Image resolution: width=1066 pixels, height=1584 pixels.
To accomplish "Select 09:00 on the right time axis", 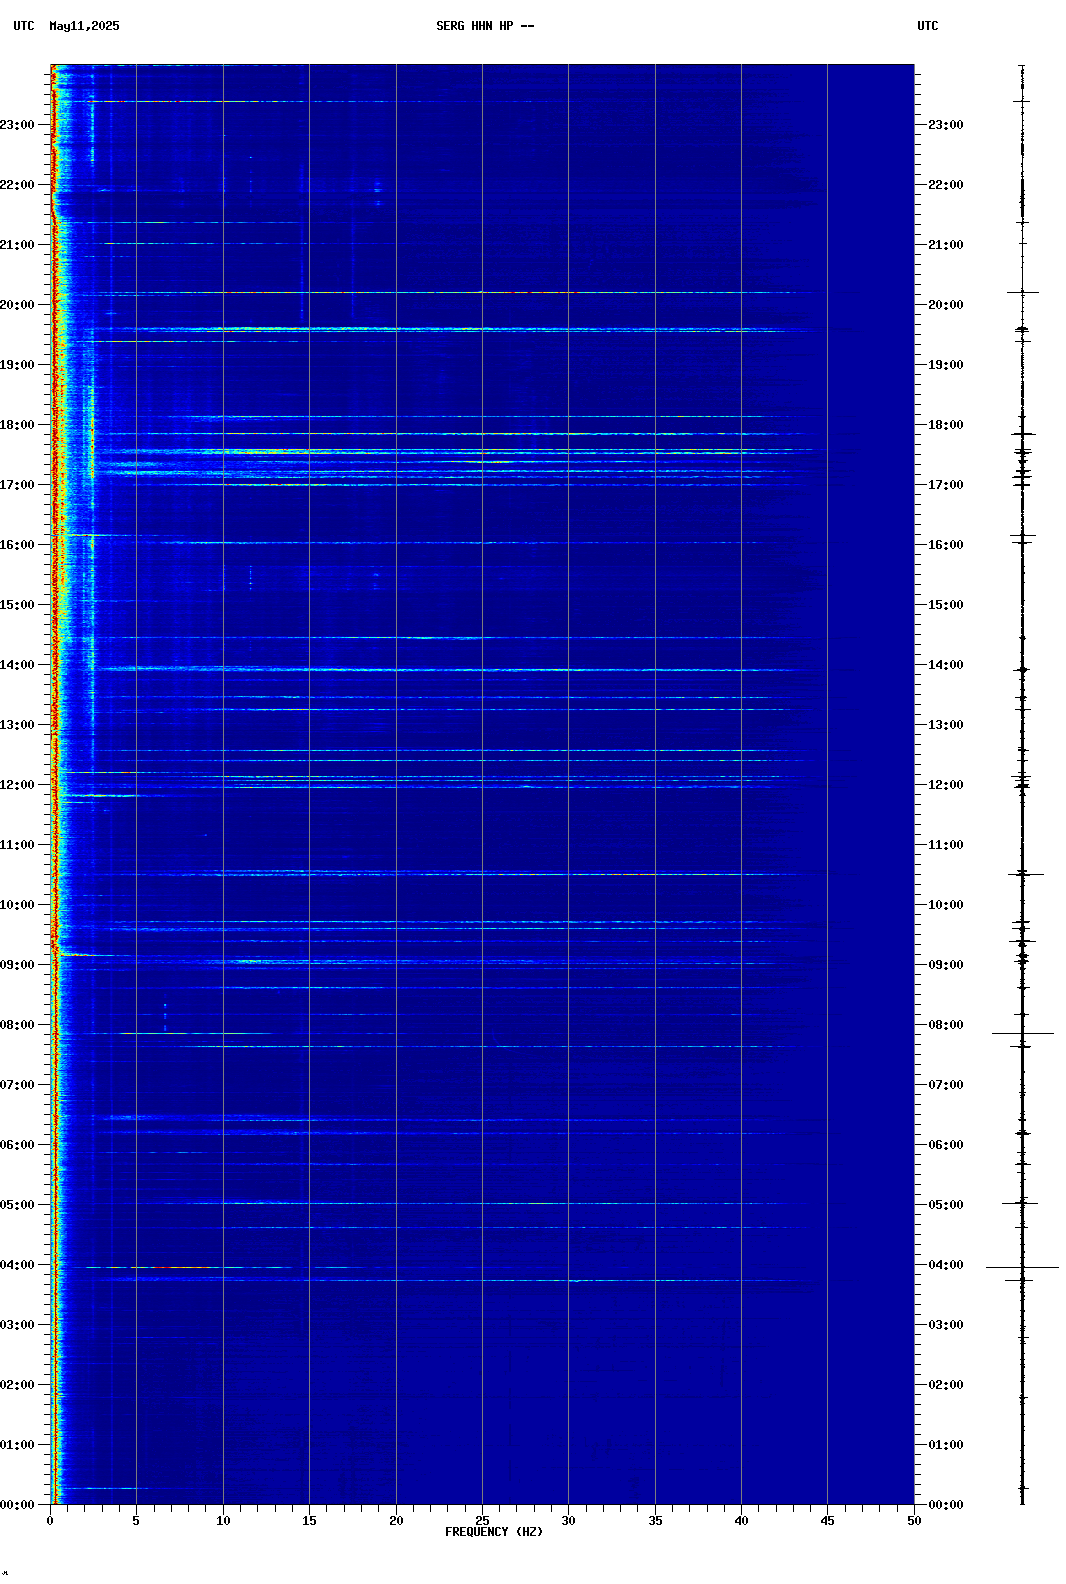I will 946,965.
